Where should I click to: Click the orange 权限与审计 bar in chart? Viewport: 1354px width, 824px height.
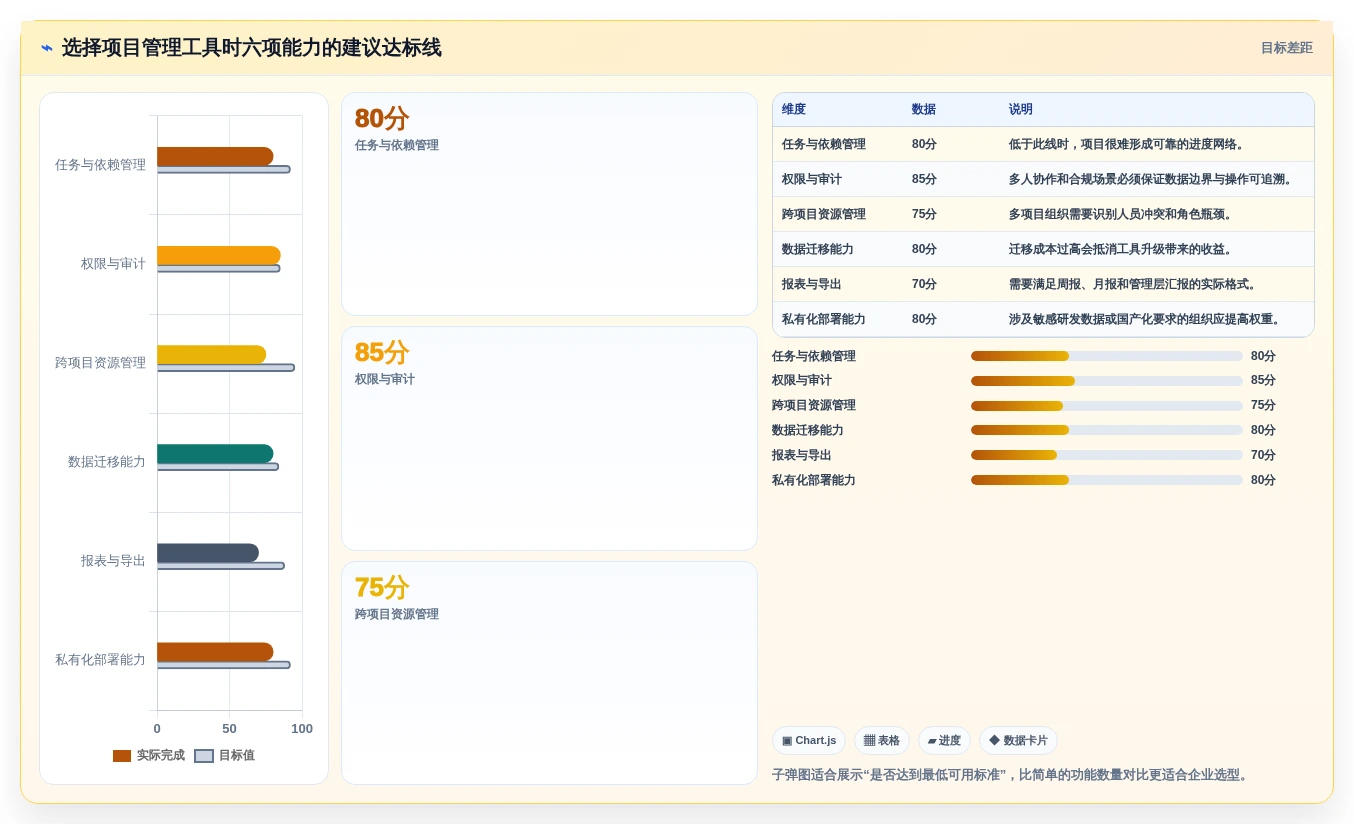(x=219, y=256)
